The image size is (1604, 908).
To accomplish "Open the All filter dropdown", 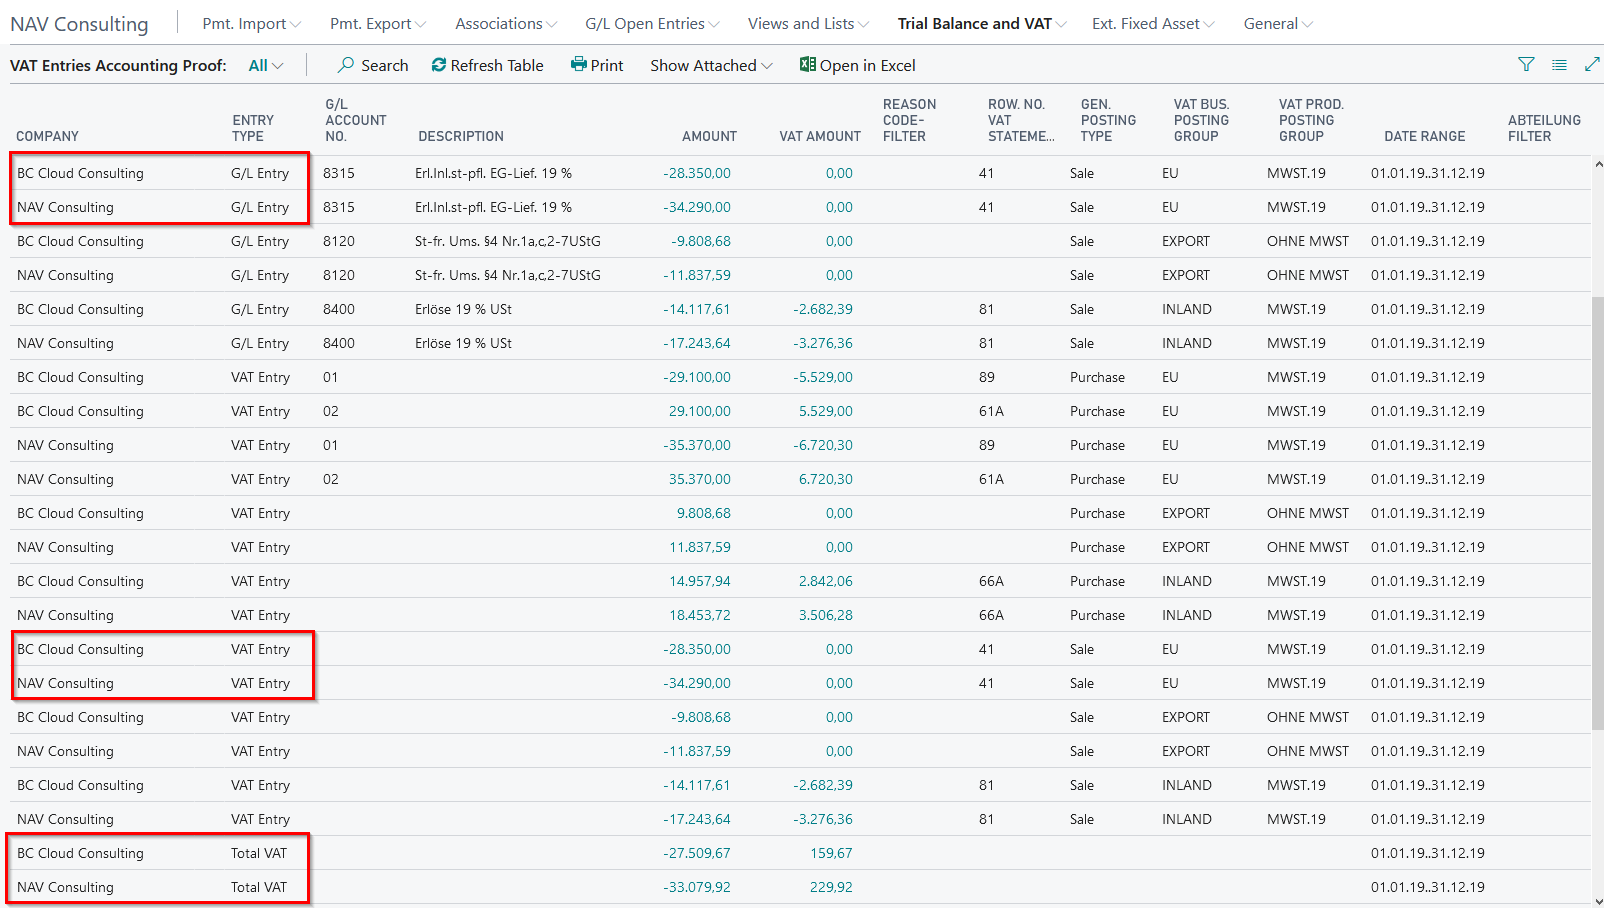I will pyautogui.click(x=265, y=65).
